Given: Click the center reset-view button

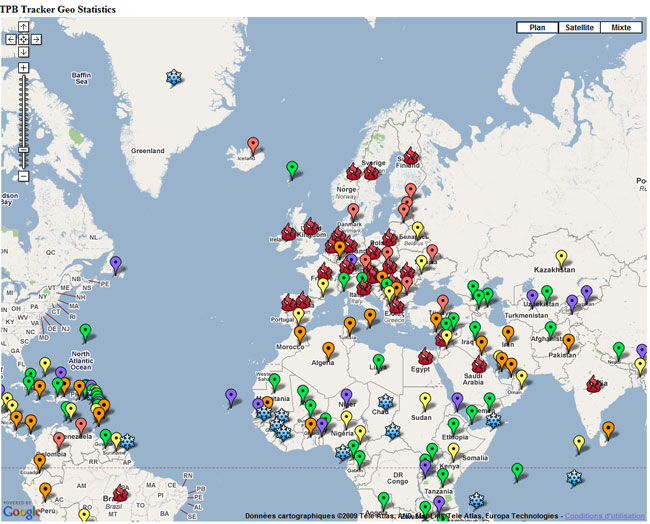Looking at the screenshot, I should (x=23, y=40).
